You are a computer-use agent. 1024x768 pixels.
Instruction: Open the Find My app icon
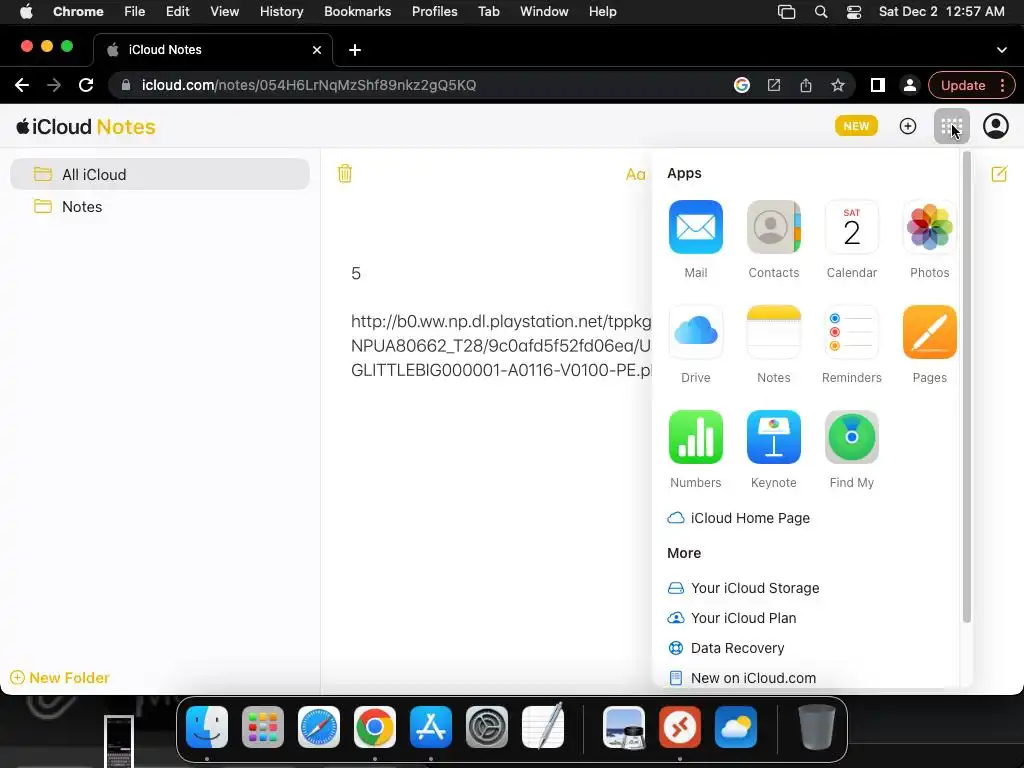pos(852,437)
